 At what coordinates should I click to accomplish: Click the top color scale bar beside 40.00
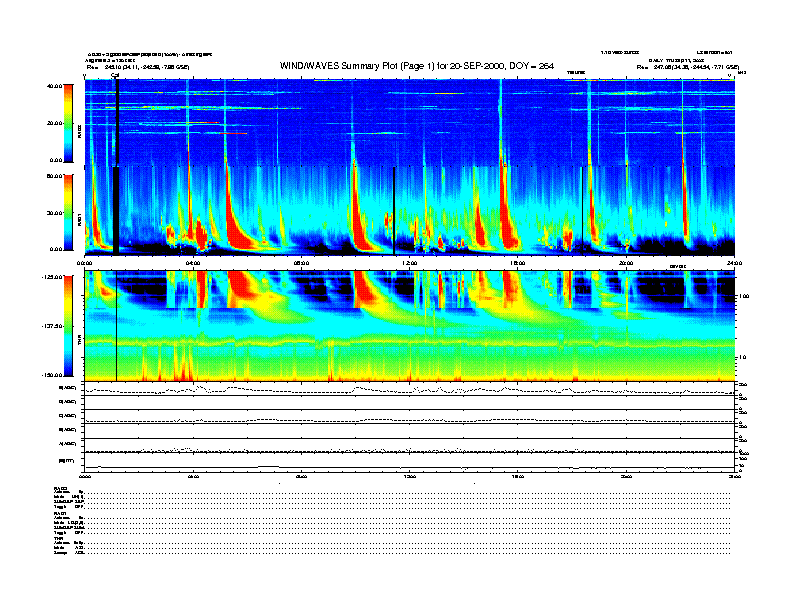pyautogui.click(x=68, y=123)
